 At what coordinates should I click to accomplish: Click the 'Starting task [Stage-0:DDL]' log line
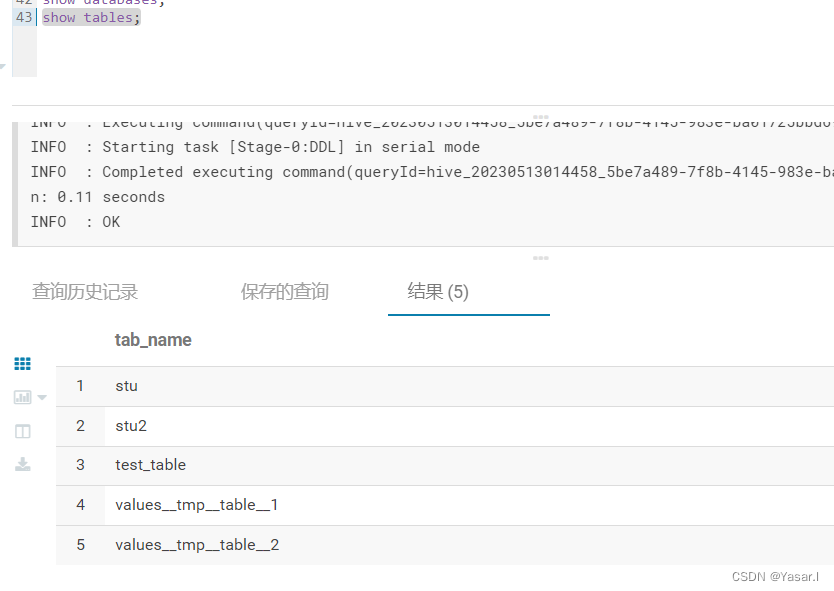click(255, 147)
